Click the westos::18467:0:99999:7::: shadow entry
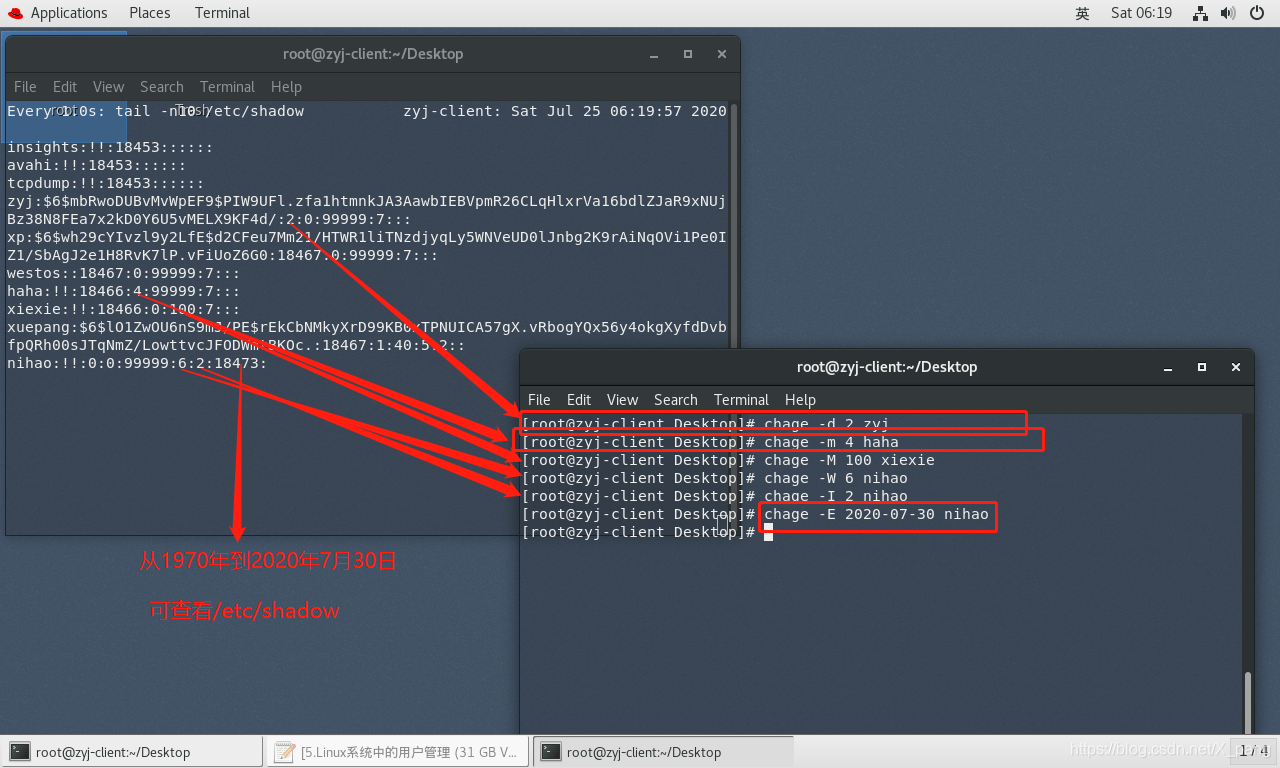This screenshot has width=1280, height=768. [124, 273]
